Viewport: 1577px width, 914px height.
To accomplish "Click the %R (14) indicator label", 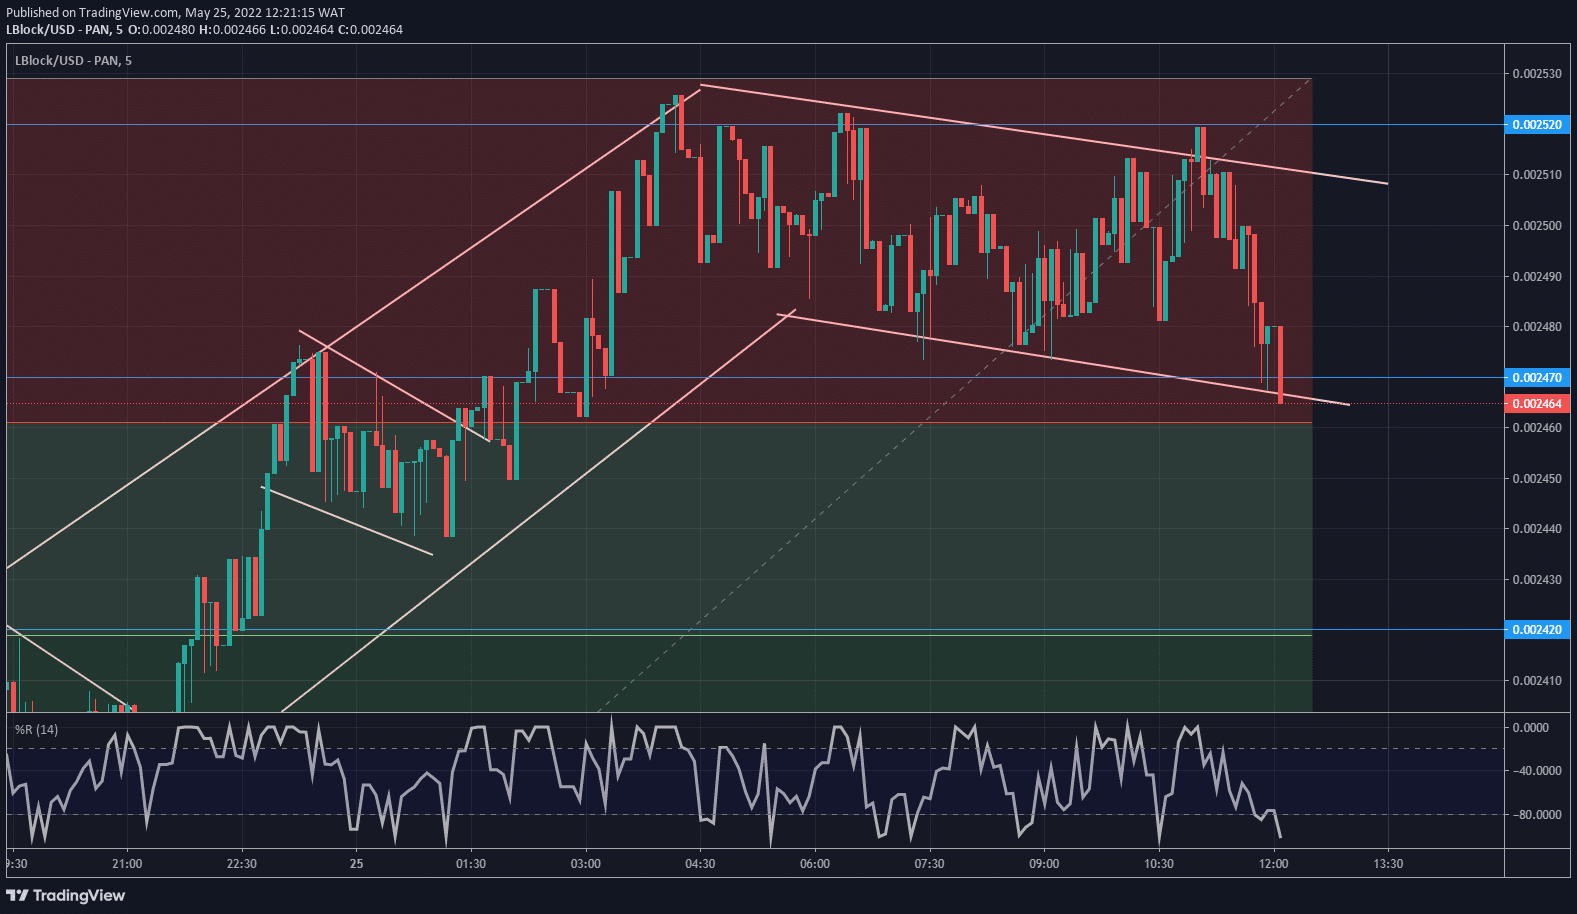I will tap(36, 730).
